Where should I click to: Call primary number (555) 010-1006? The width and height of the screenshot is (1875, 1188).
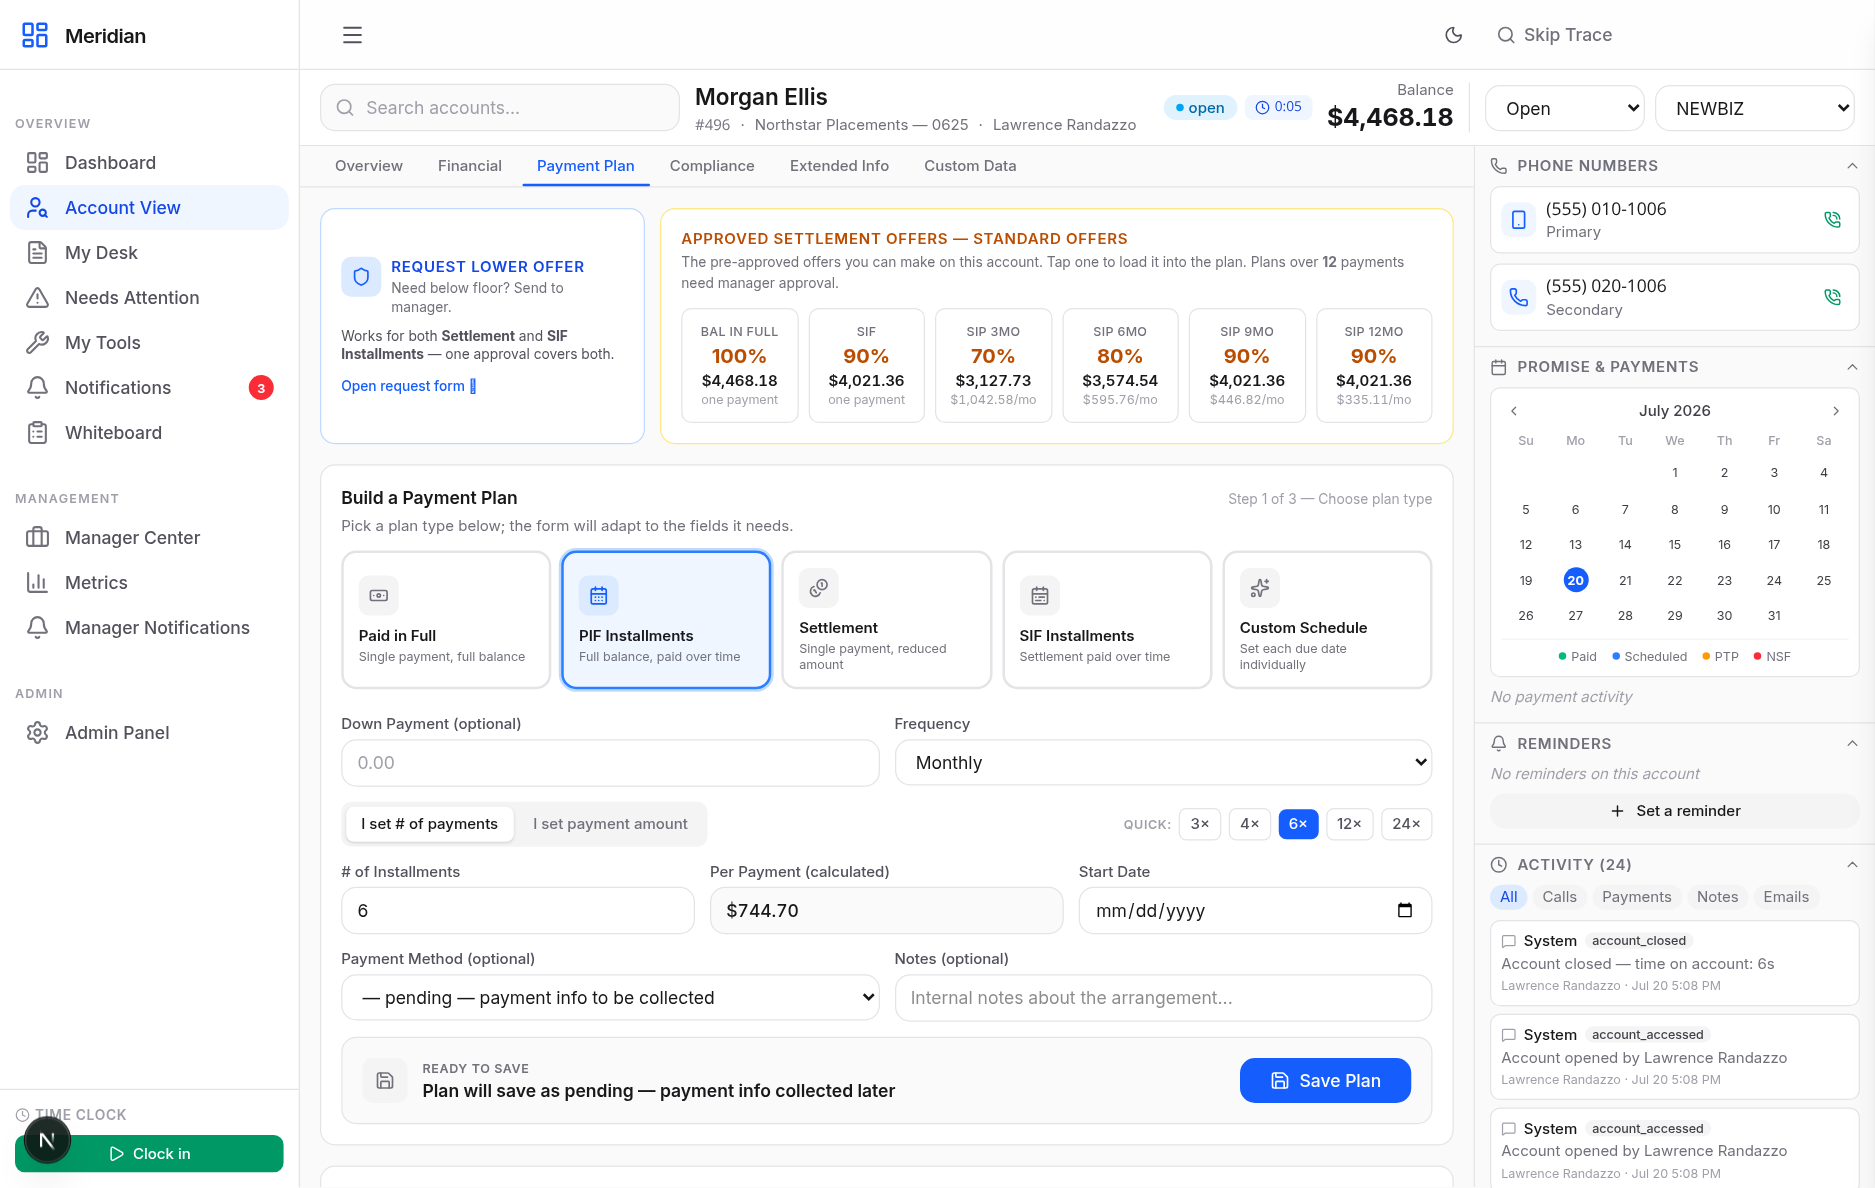click(x=1832, y=219)
